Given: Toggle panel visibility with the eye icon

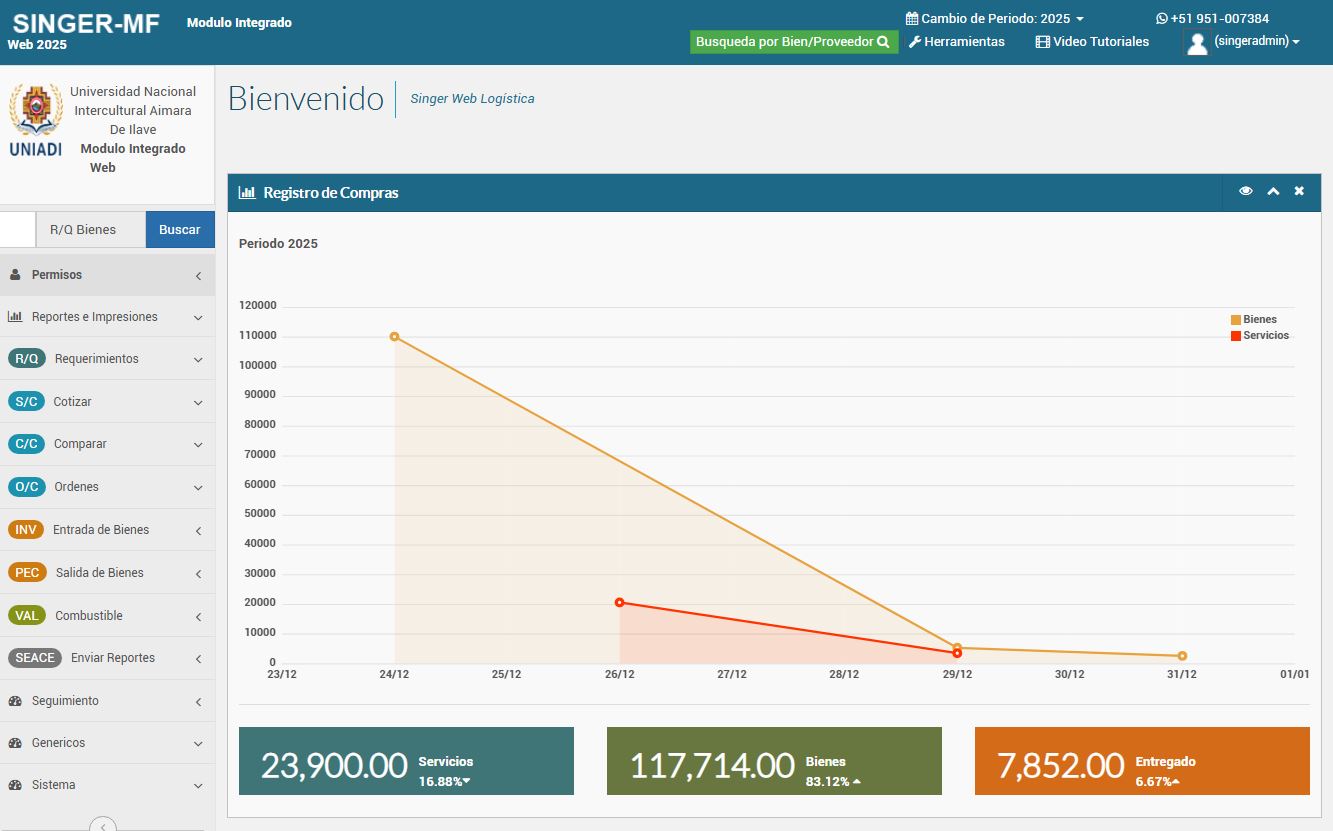Looking at the screenshot, I should (x=1245, y=191).
